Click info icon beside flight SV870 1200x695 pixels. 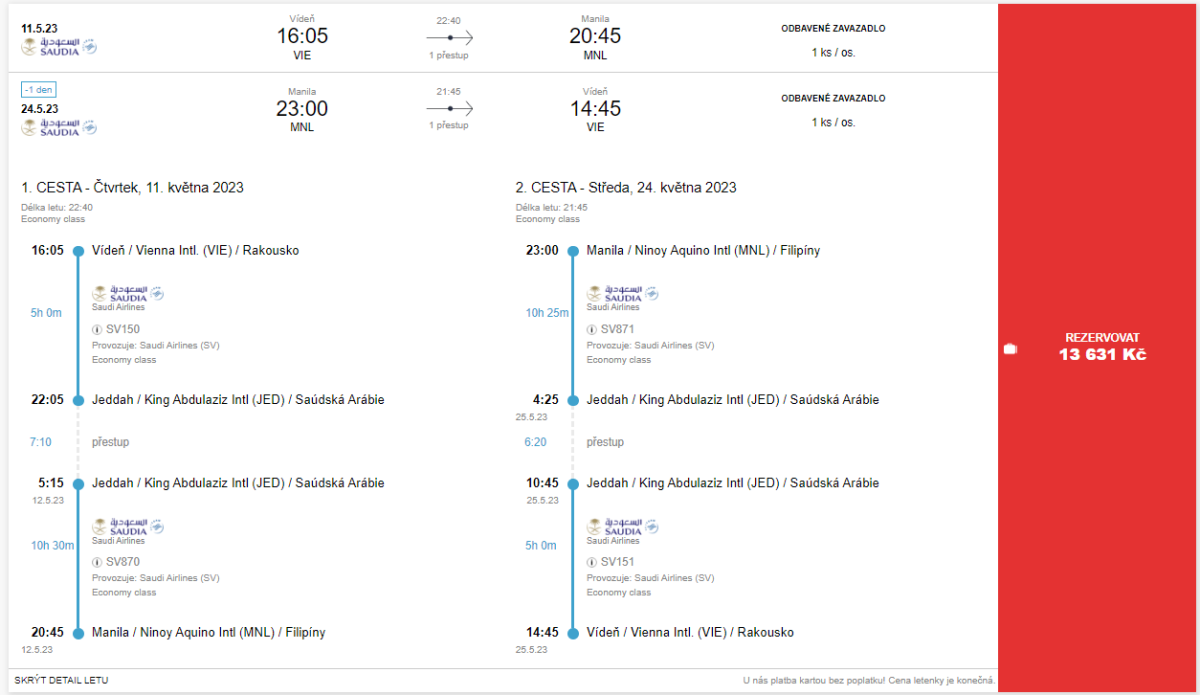point(97,562)
